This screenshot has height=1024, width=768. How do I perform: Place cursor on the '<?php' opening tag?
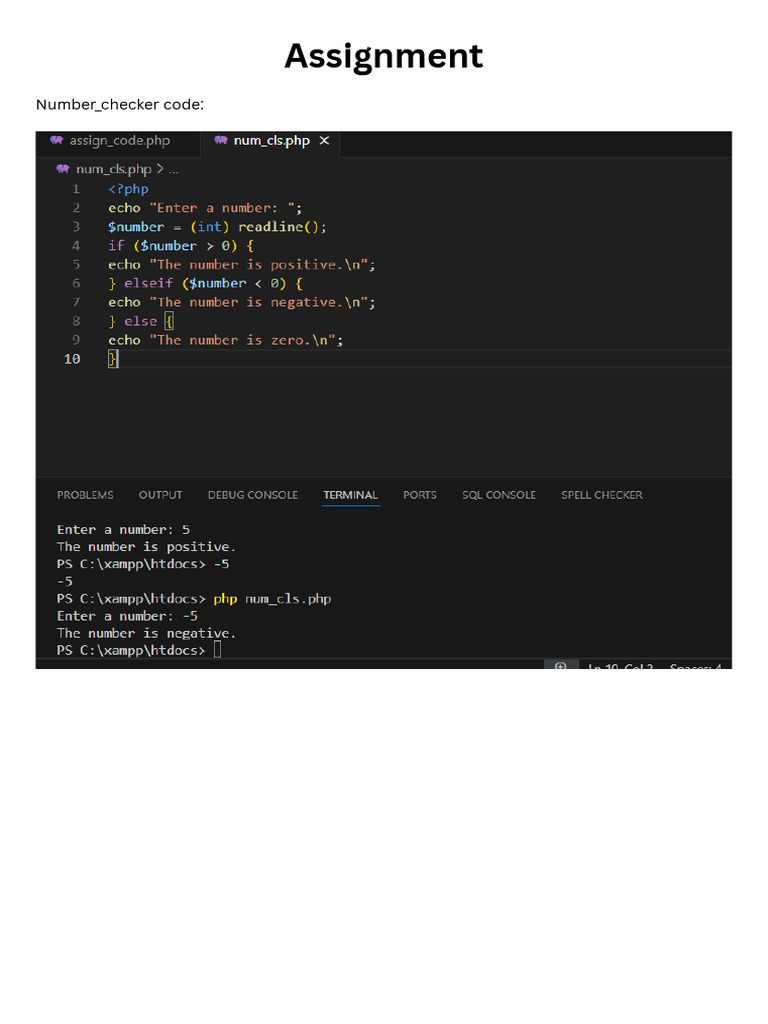pyautogui.click(x=129, y=189)
